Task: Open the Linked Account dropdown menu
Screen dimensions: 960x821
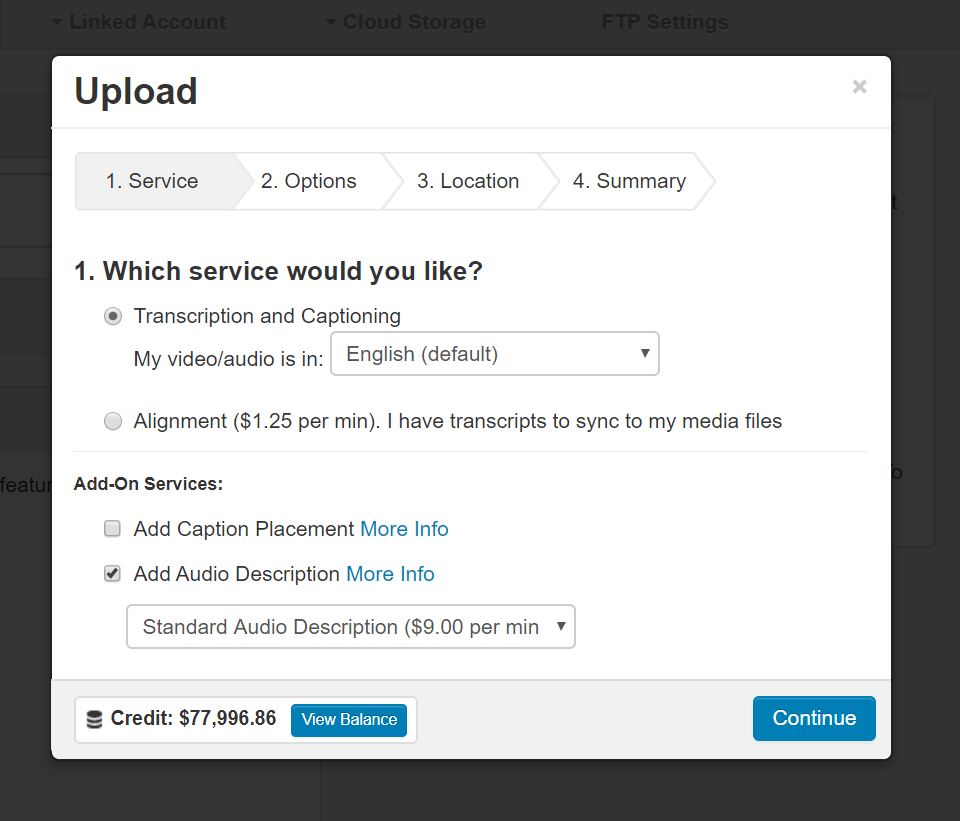Action: tap(138, 22)
